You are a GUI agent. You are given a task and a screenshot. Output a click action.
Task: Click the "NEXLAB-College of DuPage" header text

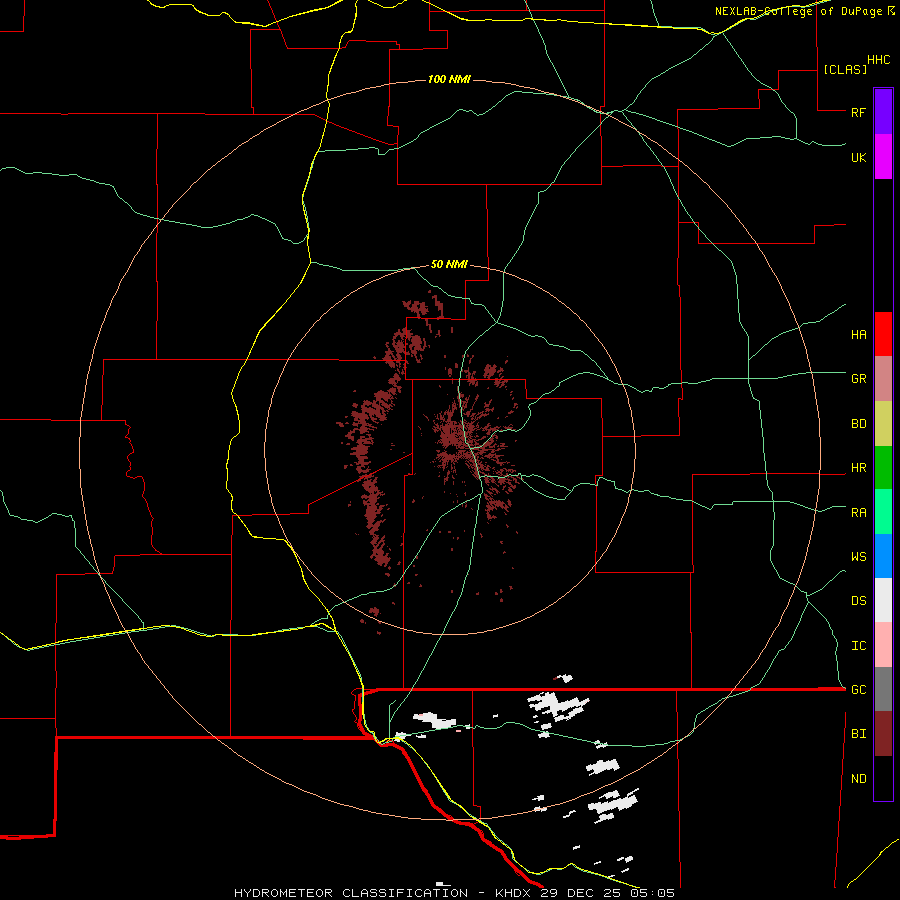[798, 11]
